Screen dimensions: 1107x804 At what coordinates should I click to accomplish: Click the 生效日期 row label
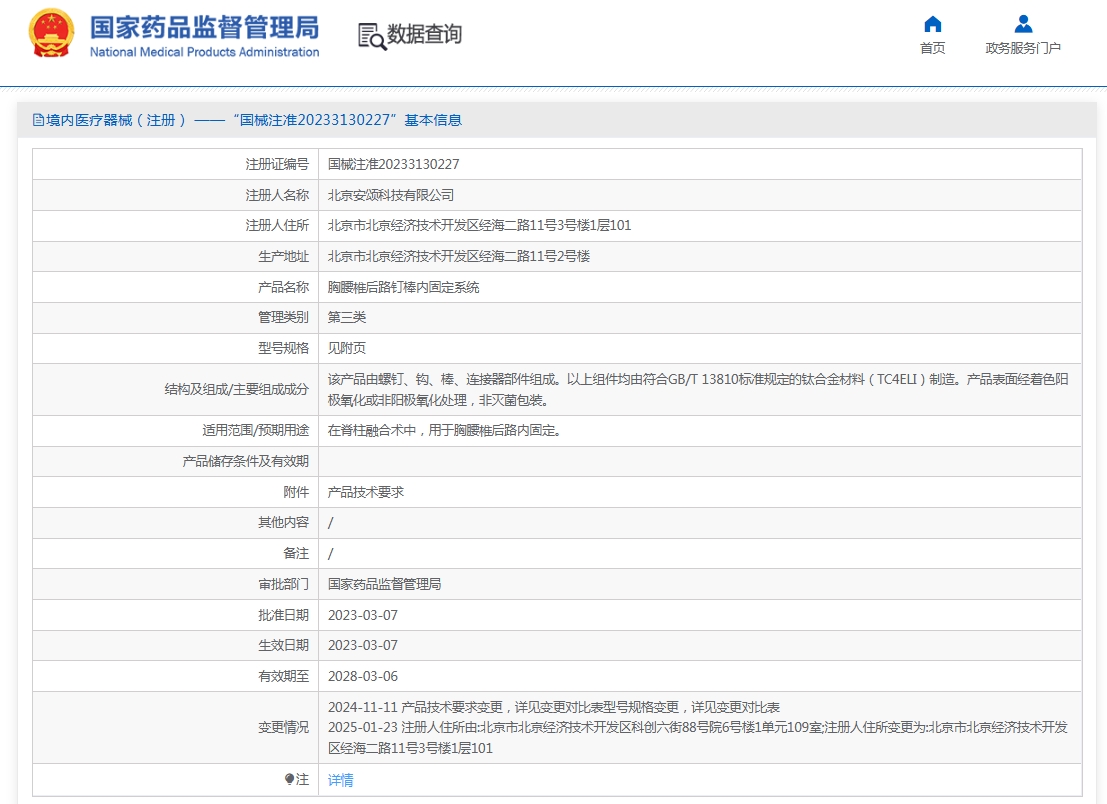[x=283, y=645]
